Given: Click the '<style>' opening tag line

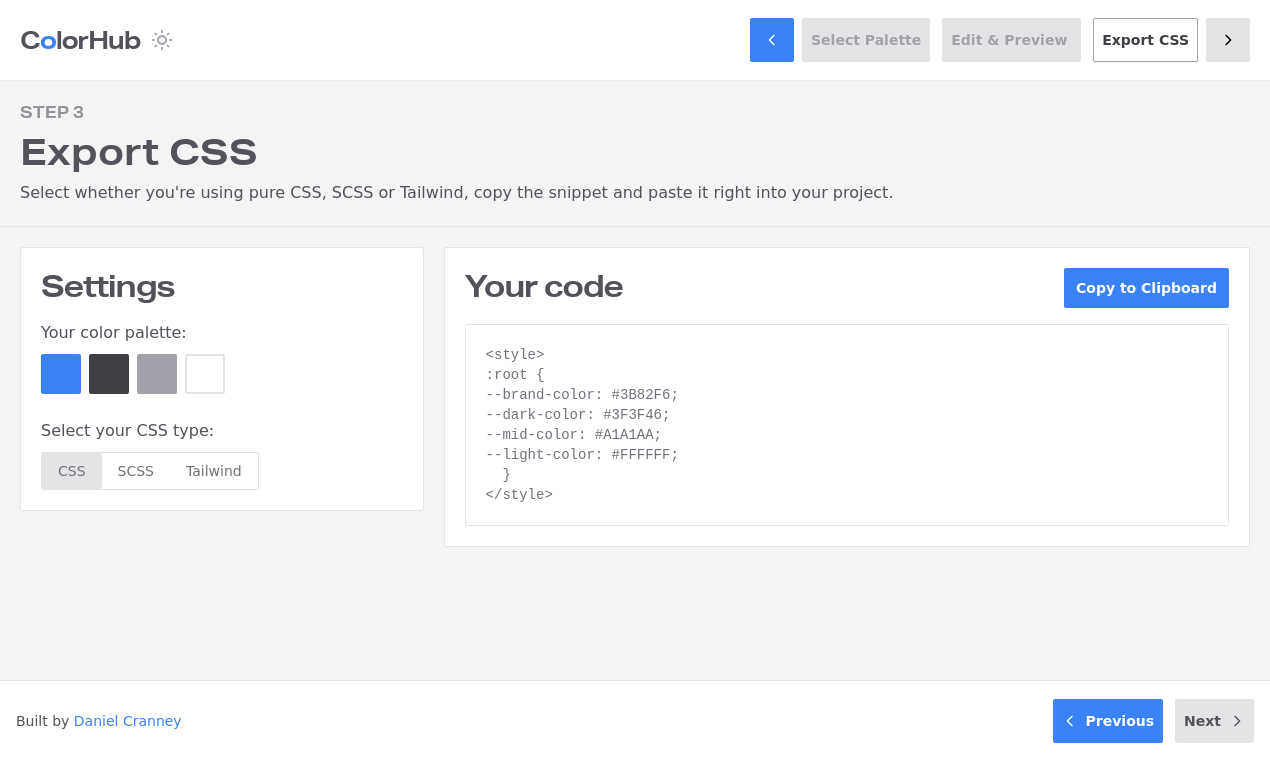Looking at the screenshot, I should click(x=515, y=355).
